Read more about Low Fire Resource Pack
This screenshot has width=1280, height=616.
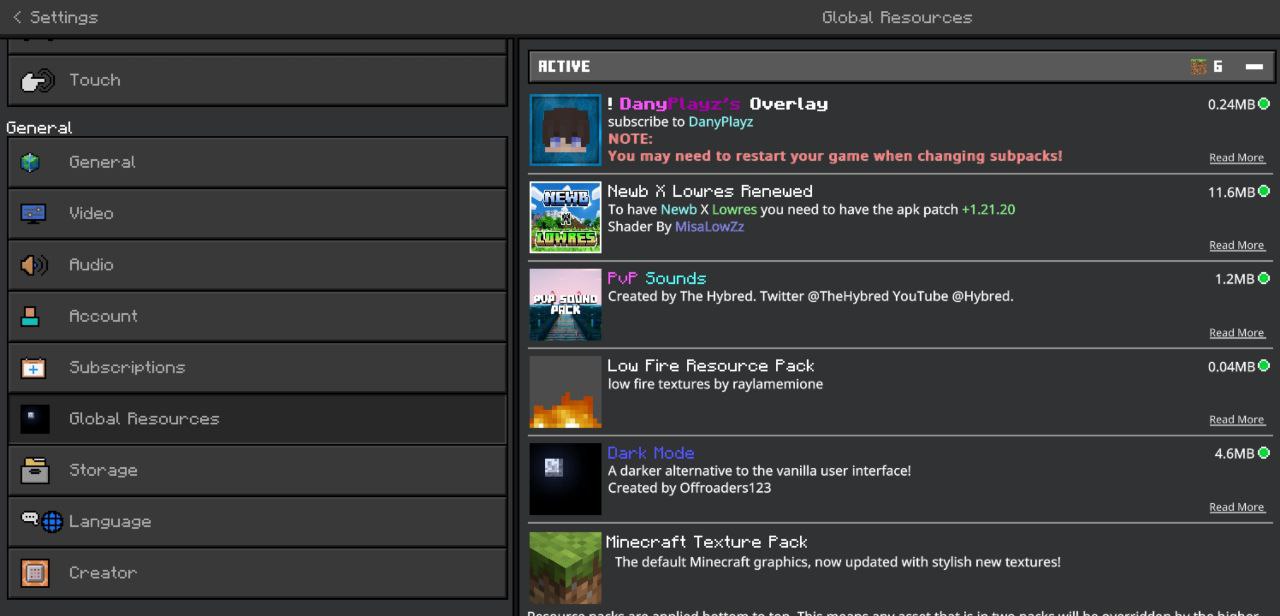pos(1237,420)
